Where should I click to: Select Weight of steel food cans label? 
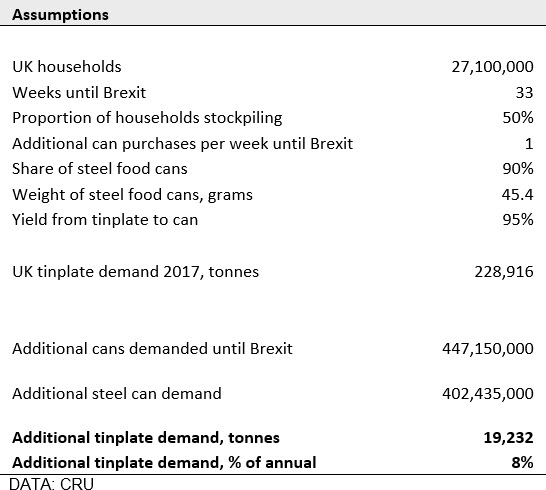point(132,194)
